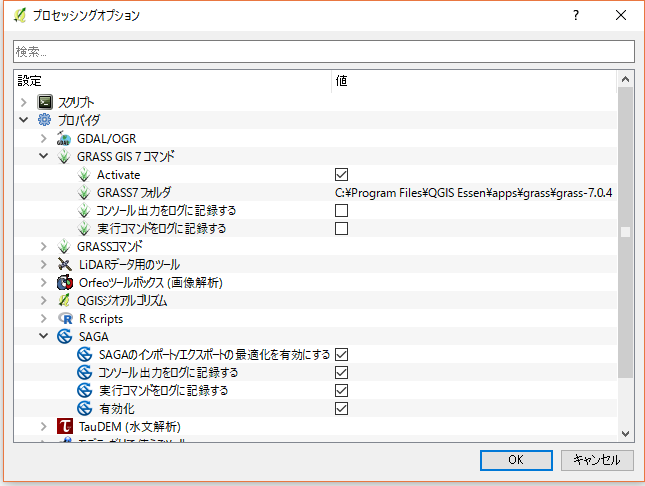Select the R scripts label

coord(101,319)
